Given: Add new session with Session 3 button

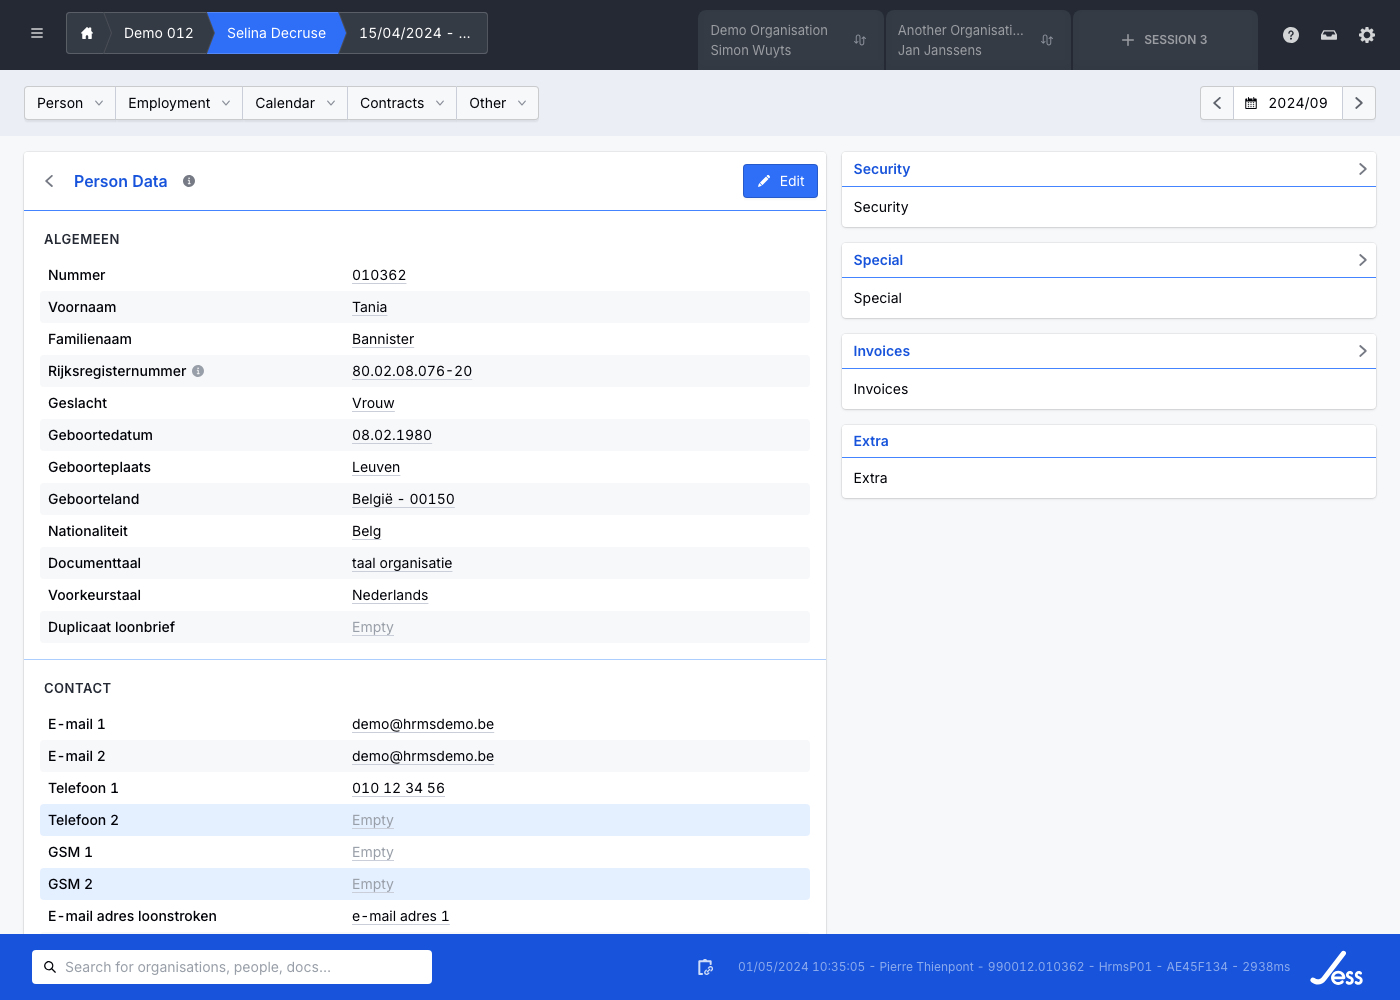Looking at the screenshot, I should (1165, 40).
